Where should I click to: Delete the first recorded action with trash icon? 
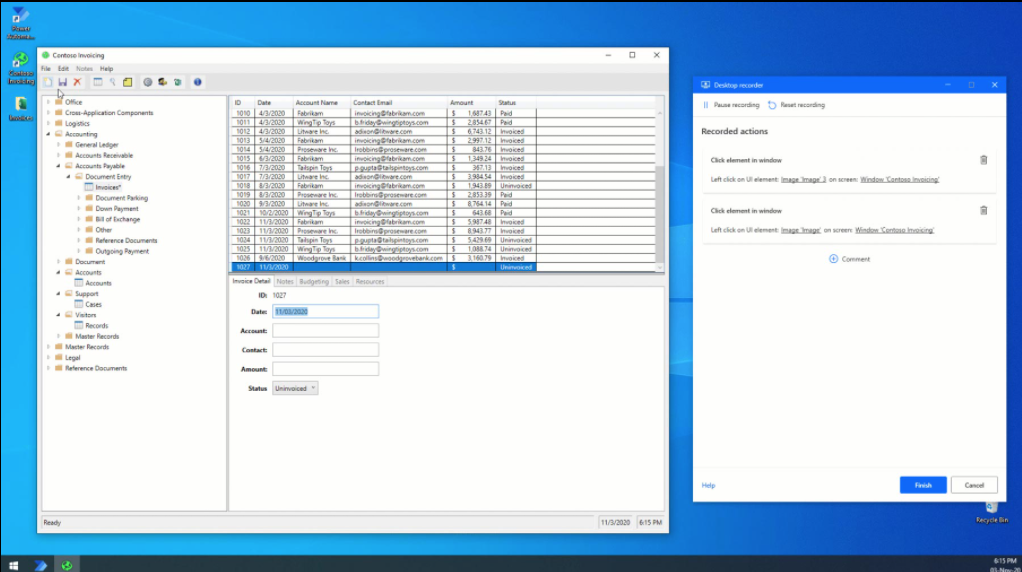point(983,160)
